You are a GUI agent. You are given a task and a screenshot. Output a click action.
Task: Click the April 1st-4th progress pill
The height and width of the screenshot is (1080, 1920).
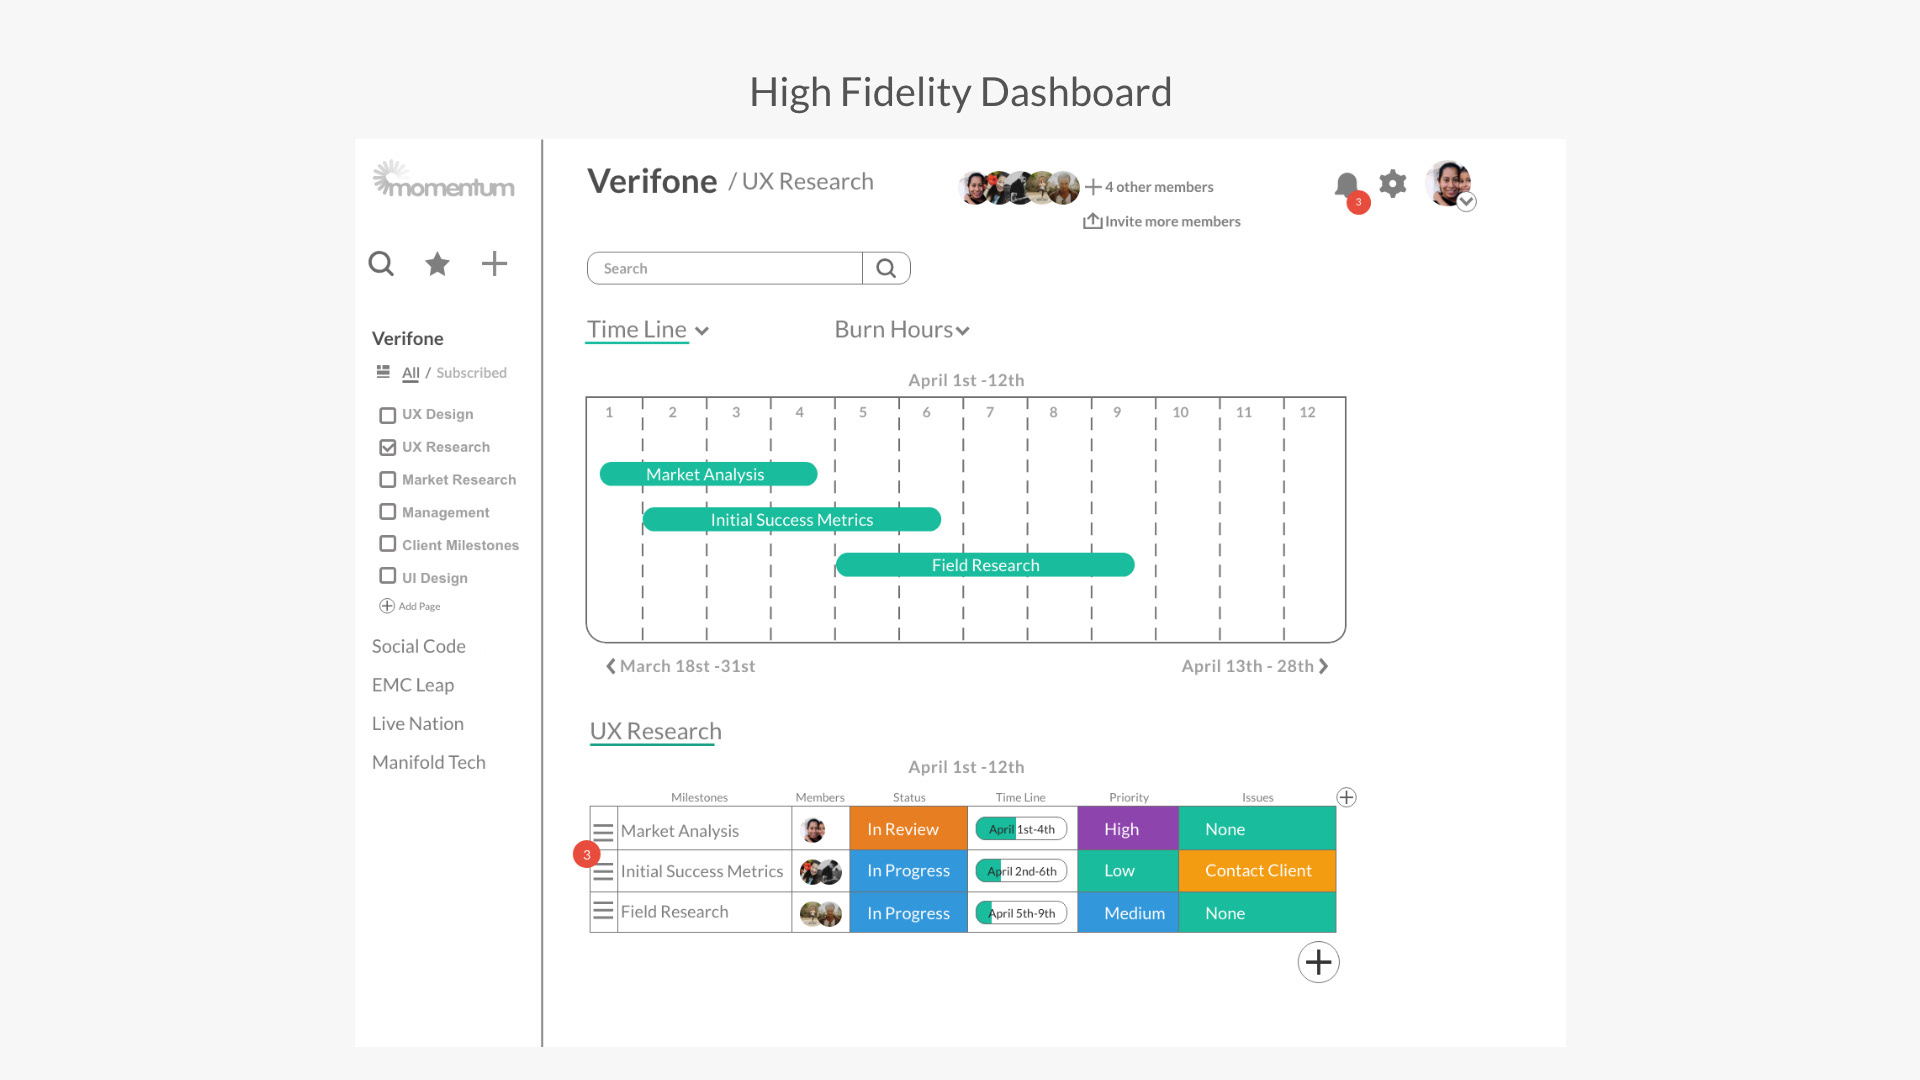pyautogui.click(x=1022, y=829)
